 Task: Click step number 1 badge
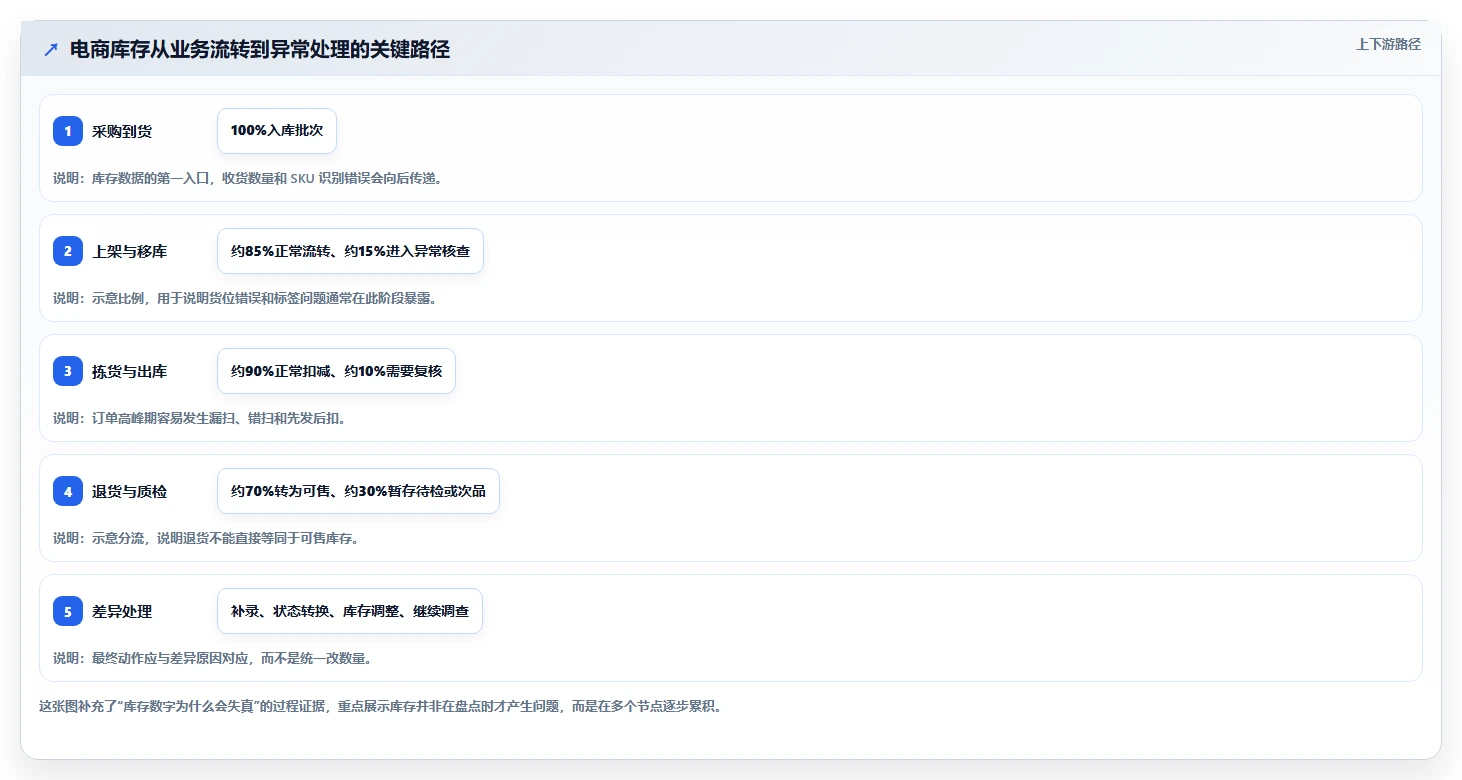click(x=68, y=131)
